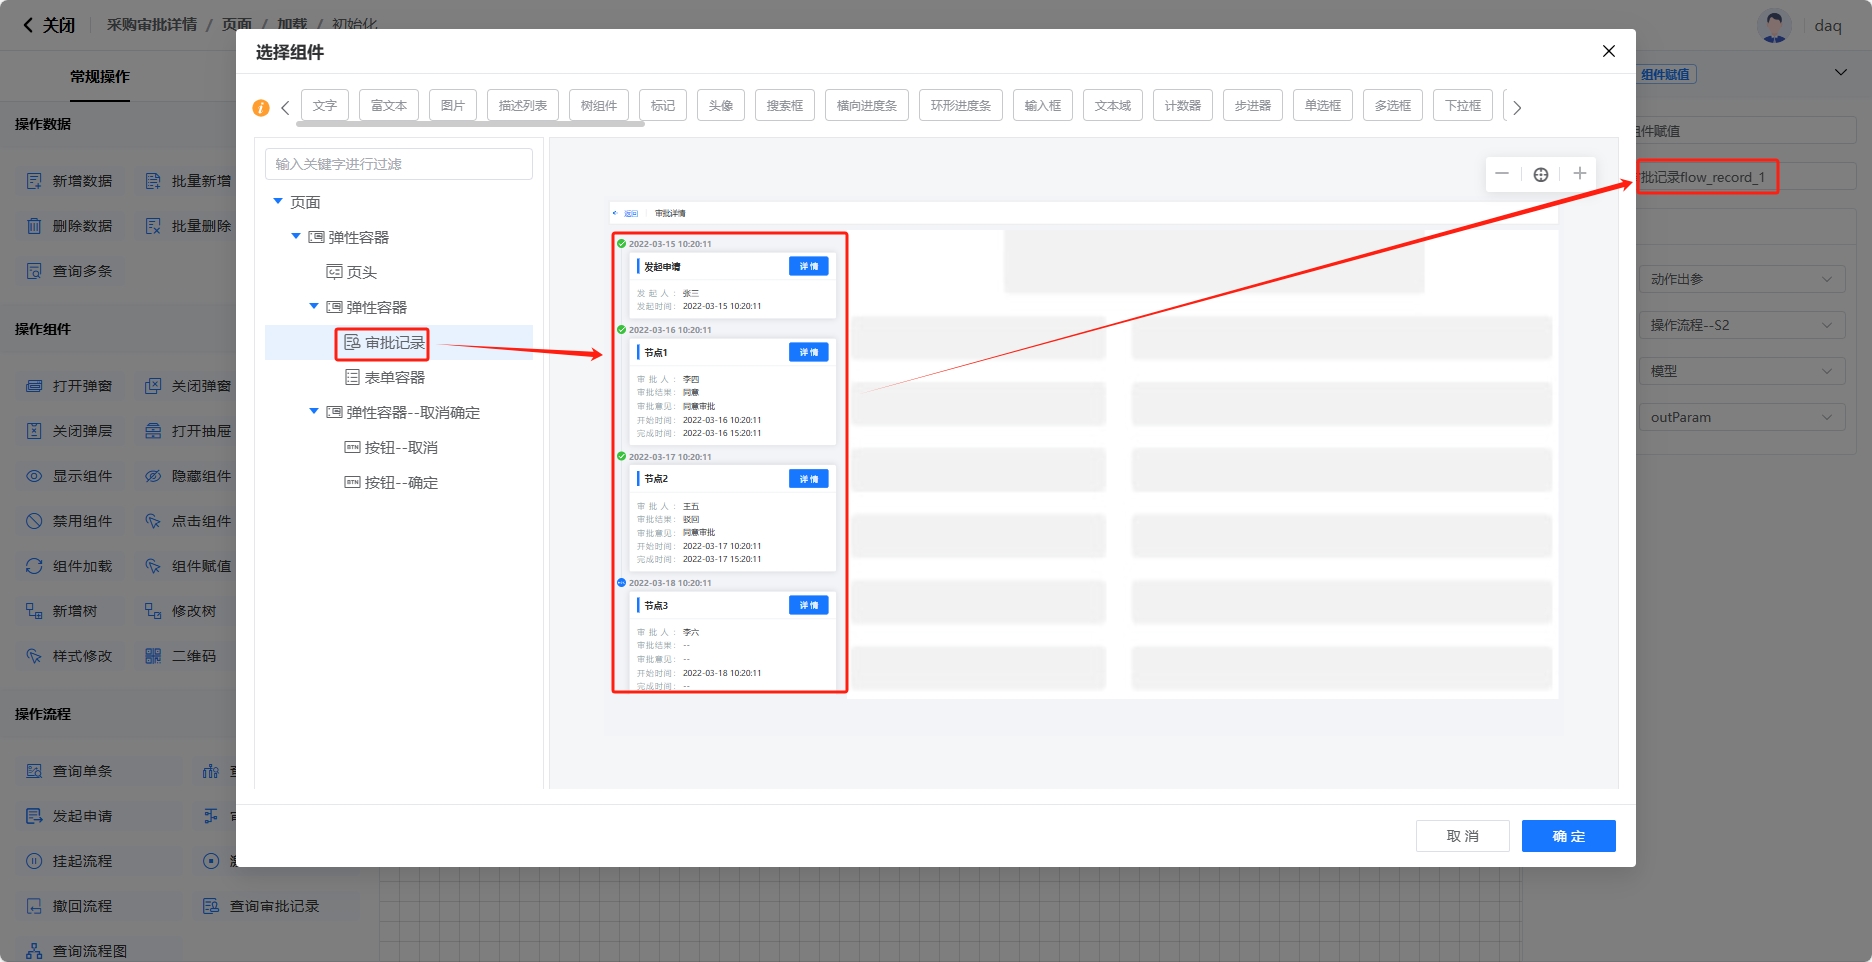Click the orange info icon near the component tabs
Viewport: 1872px width, 962px height.
(x=261, y=108)
